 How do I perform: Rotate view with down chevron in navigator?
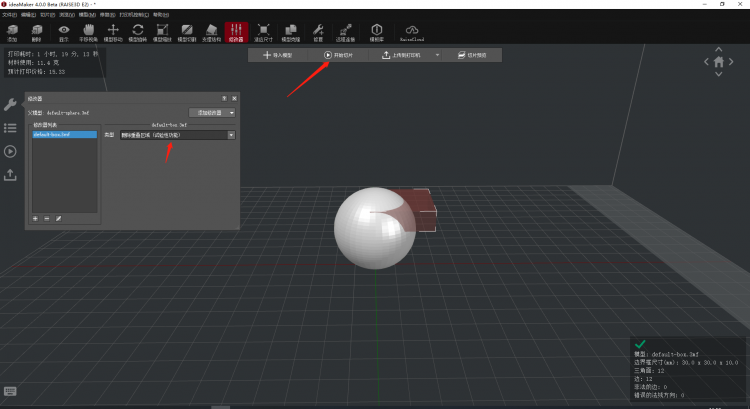(718, 74)
